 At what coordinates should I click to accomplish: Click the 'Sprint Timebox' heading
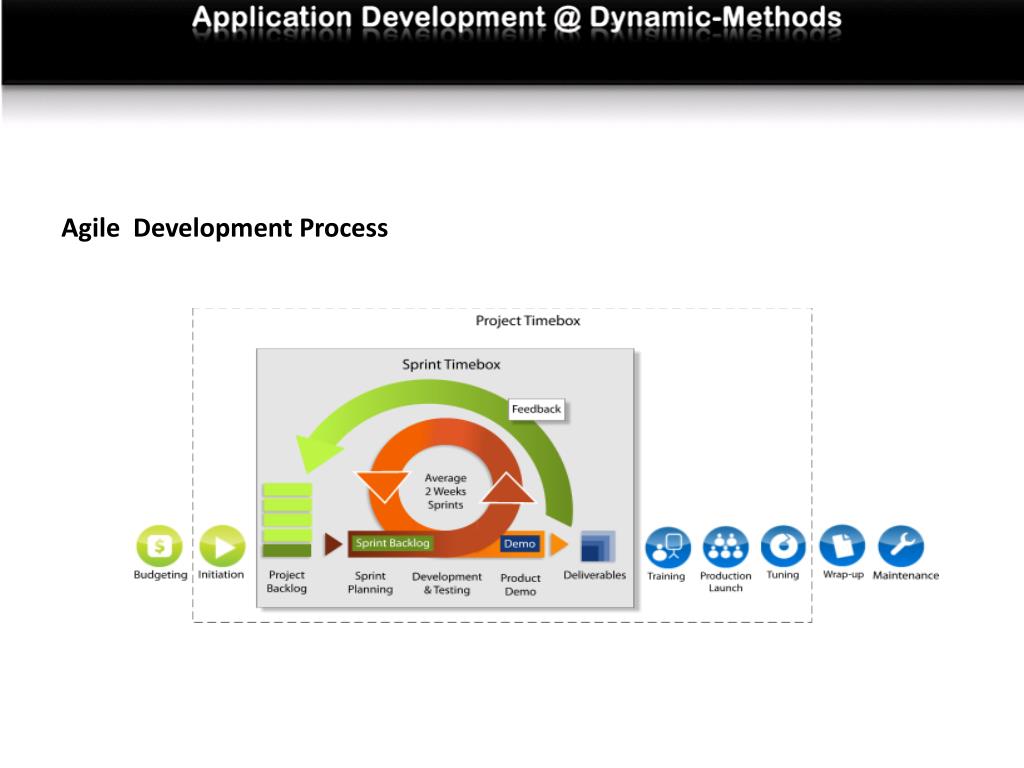tap(451, 364)
